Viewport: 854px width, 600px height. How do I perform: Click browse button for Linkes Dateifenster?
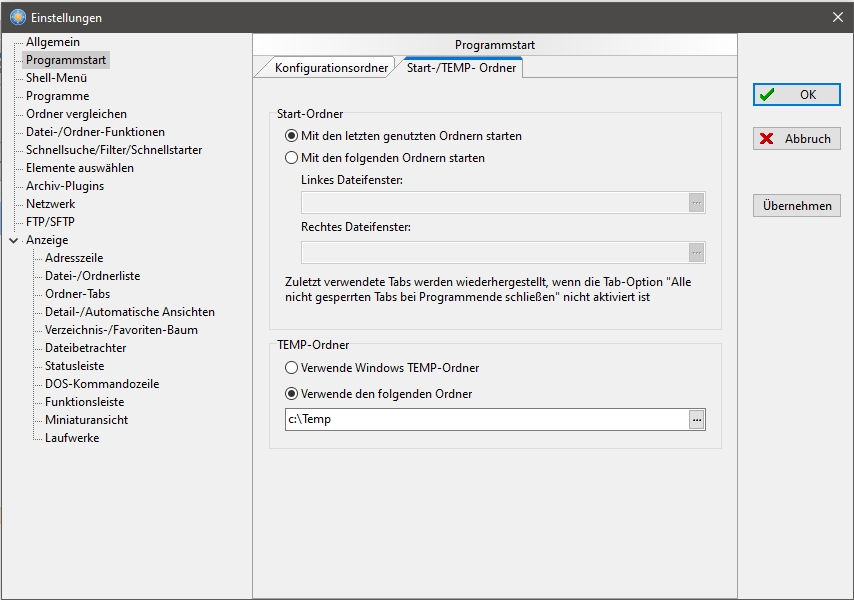(697, 203)
